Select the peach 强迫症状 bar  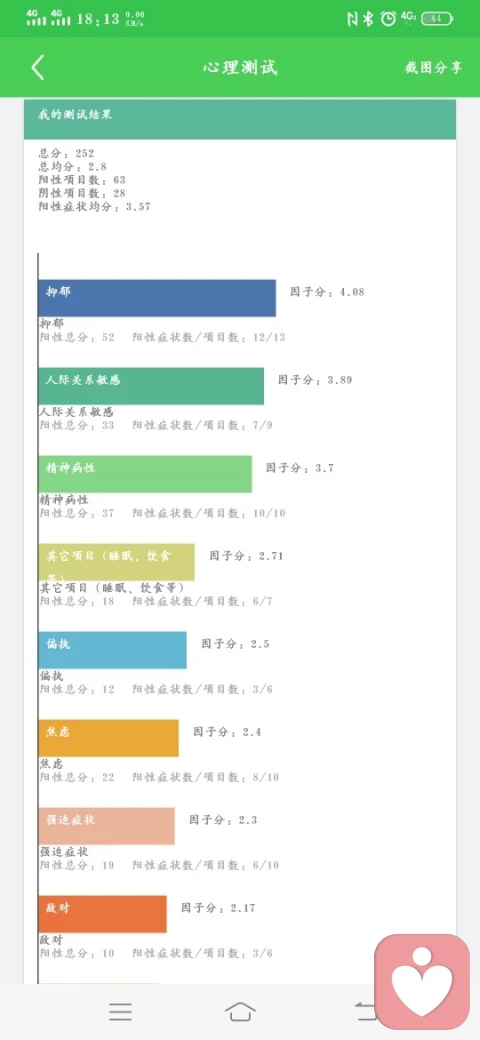point(106,826)
